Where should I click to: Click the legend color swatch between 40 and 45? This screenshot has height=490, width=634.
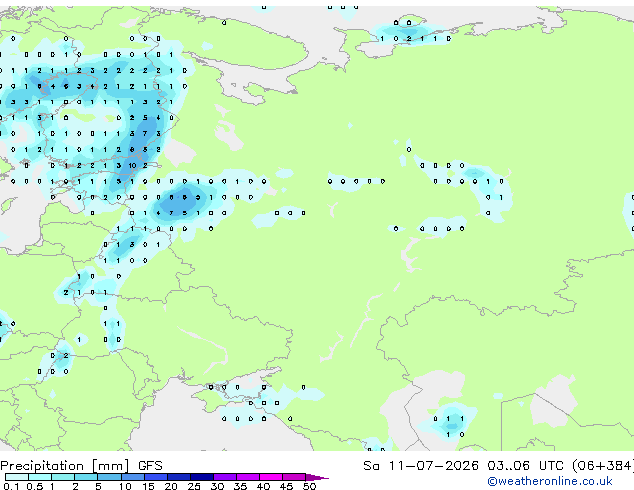271,477
